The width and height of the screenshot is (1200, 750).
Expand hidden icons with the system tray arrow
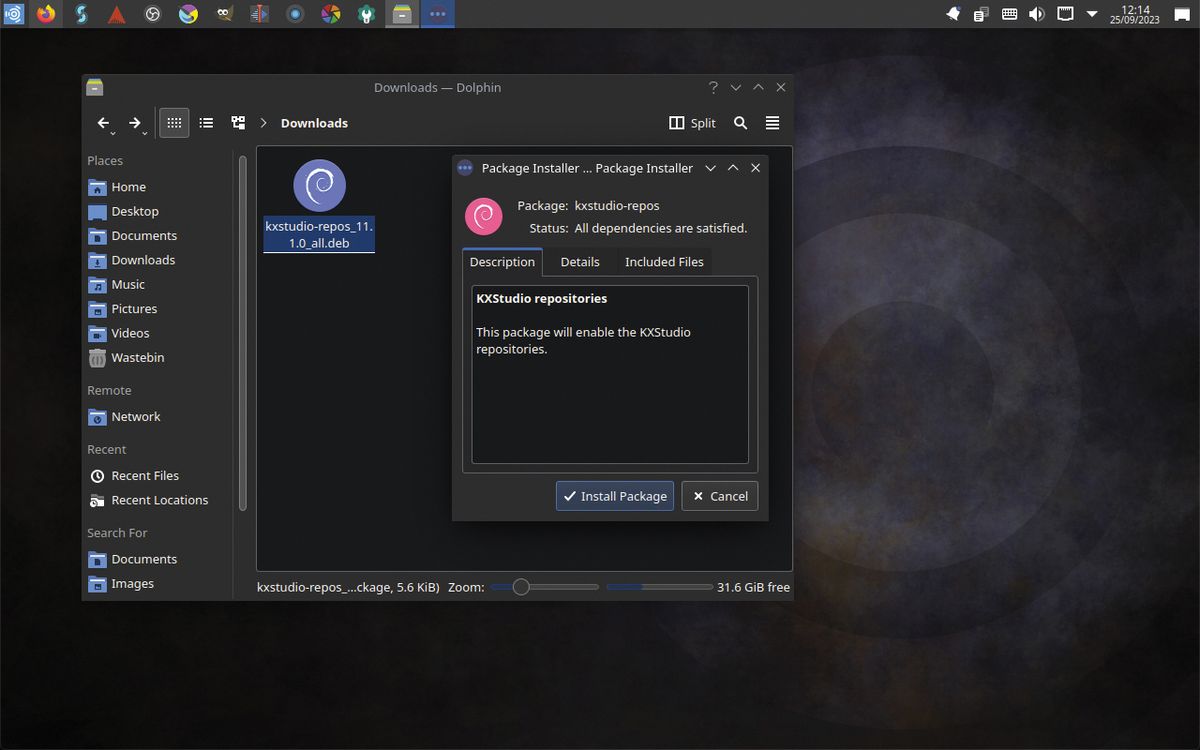point(1091,13)
